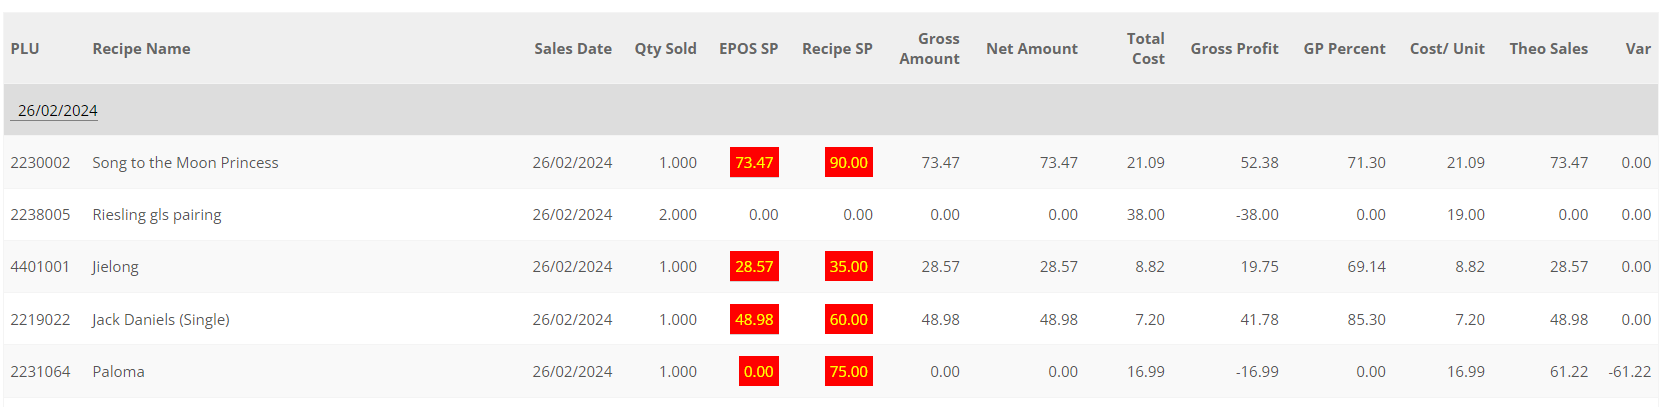1665x407 pixels.
Task: Click the Theo Sales column header
Action: pos(1548,49)
